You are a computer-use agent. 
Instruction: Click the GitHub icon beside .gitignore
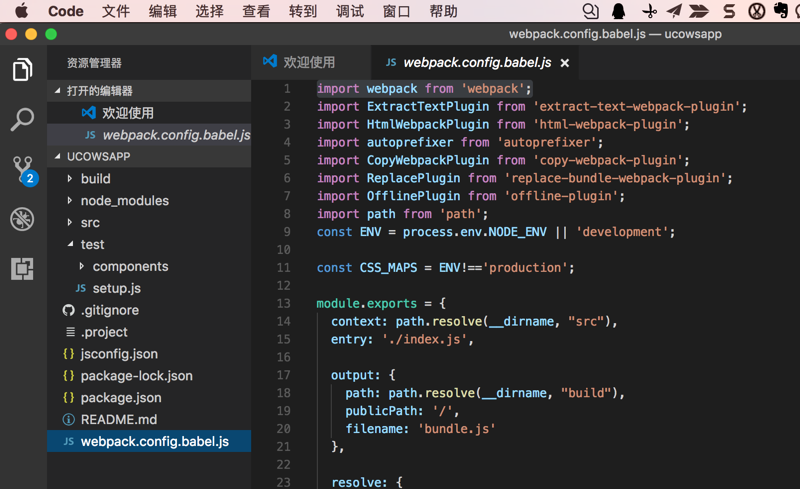[x=68, y=310]
